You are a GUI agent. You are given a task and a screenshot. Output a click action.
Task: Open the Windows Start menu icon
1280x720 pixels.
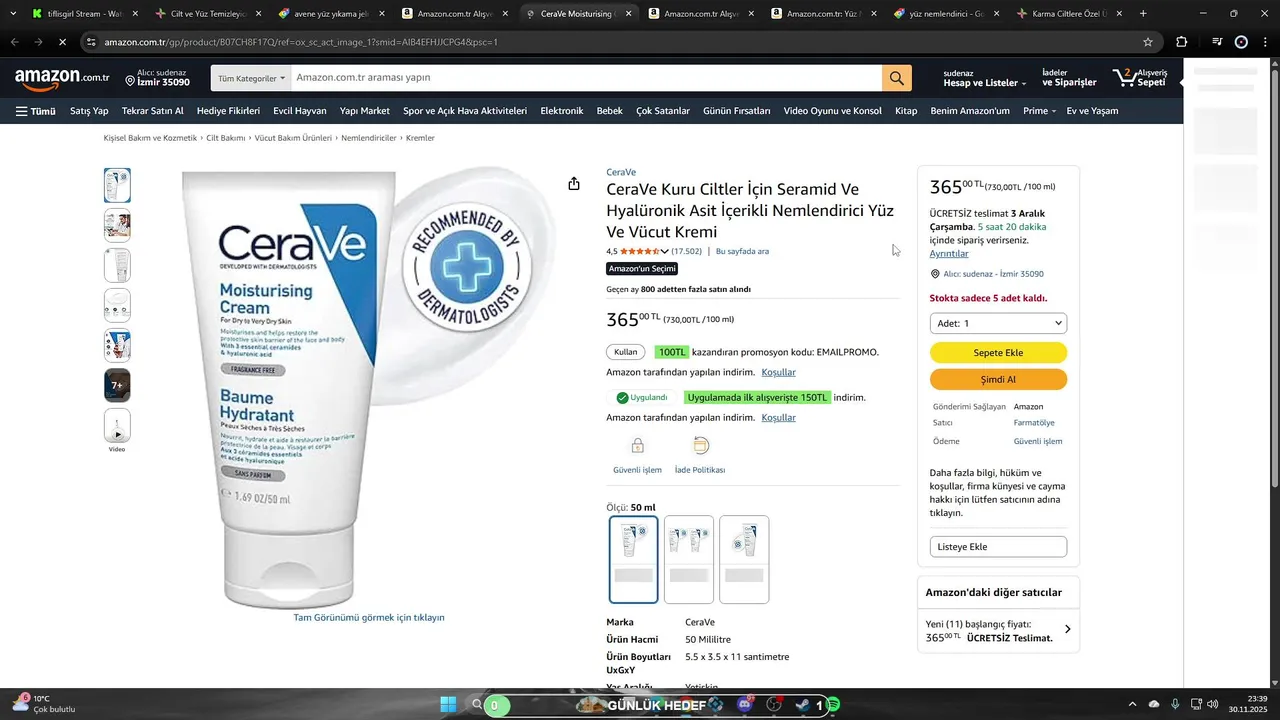coord(448,705)
